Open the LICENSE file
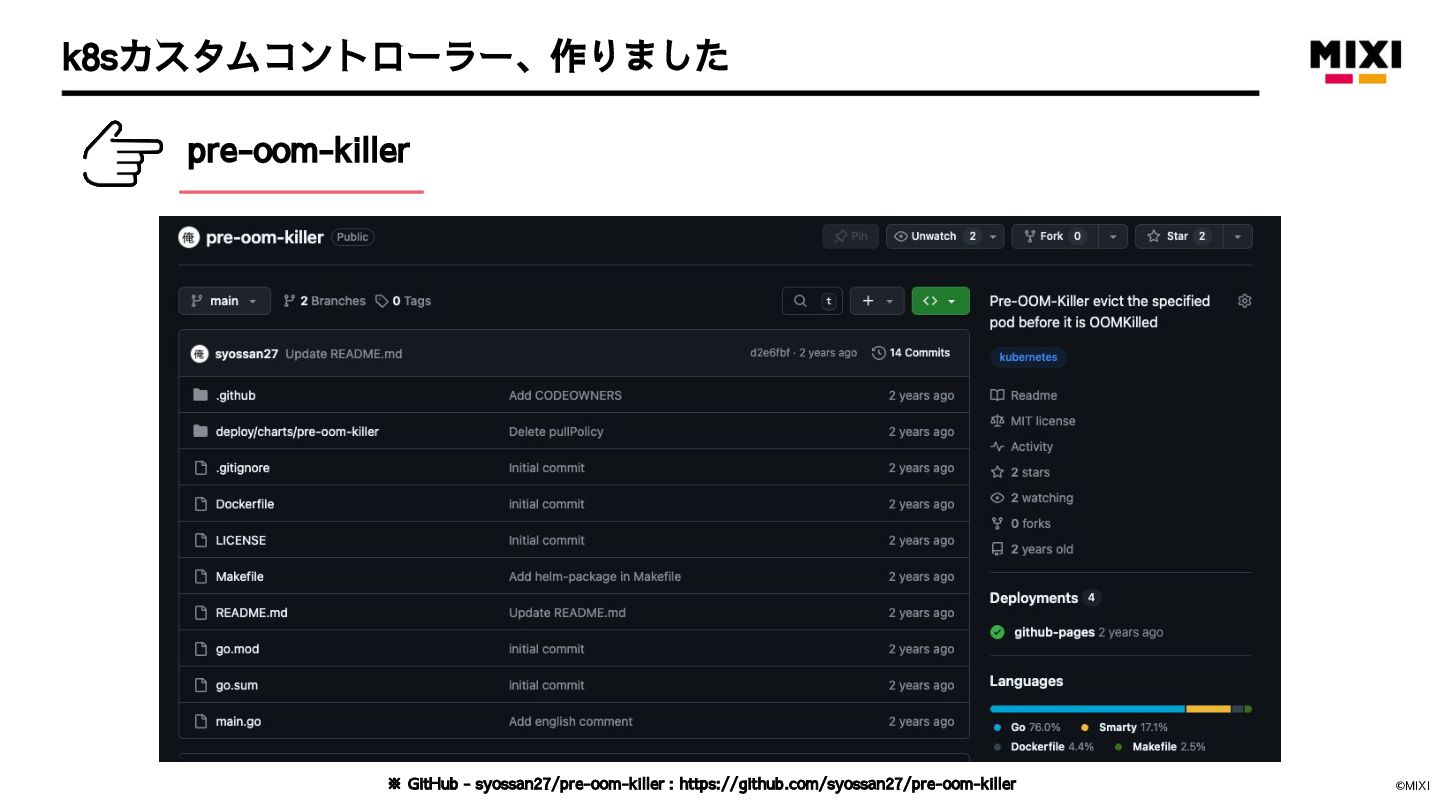The height and width of the screenshot is (810, 1440). pyautogui.click(x=240, y=540)
